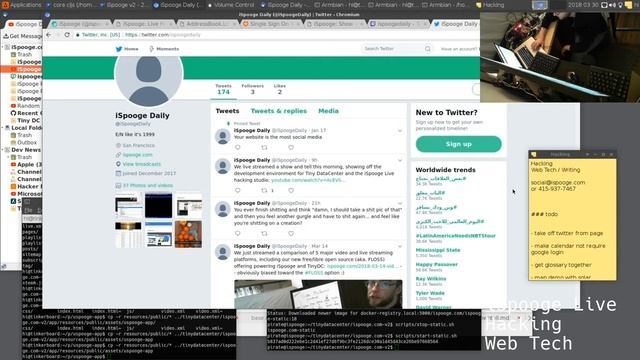Like the 'We live streamed a show' tweet

click(x=291, y=190)
